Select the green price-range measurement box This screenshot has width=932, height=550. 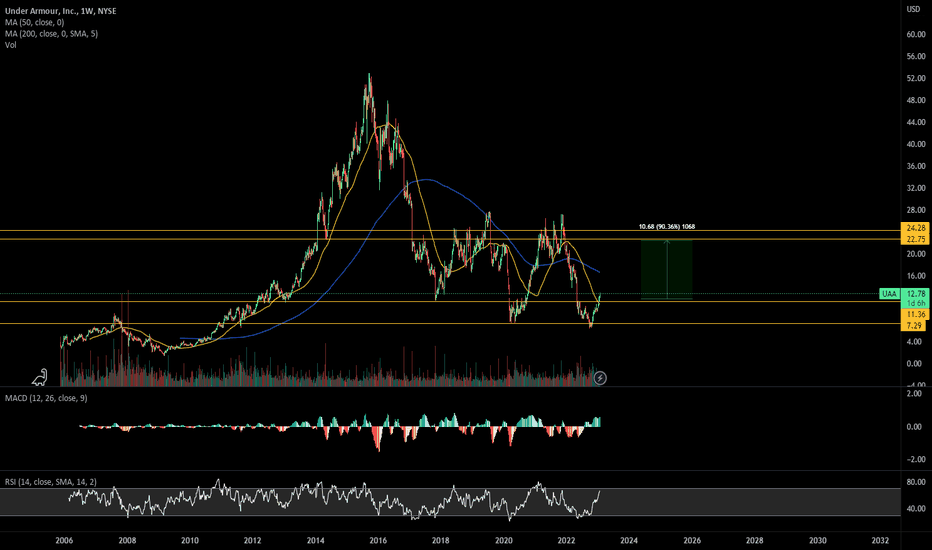coord(666,269)
